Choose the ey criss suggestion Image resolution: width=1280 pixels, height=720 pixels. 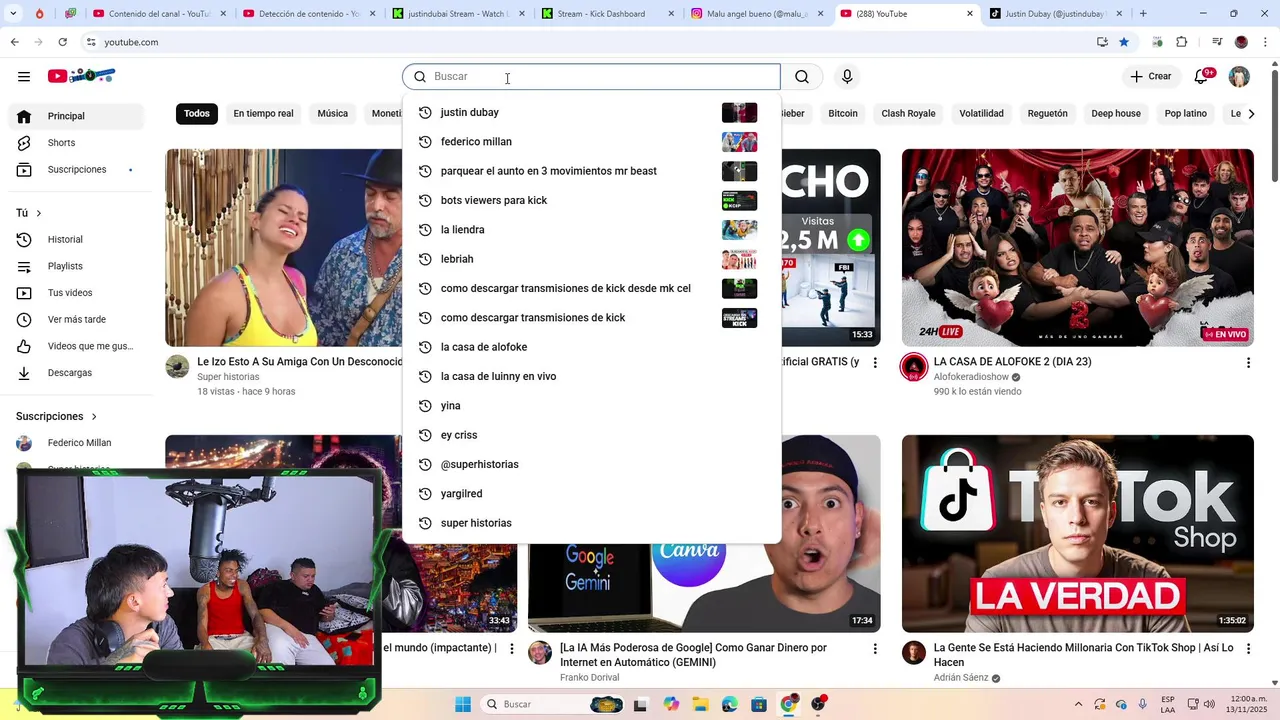[x=591, y=435]
